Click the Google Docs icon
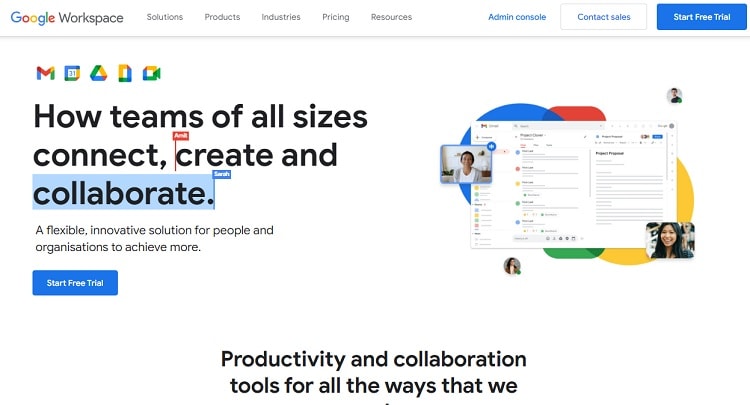This screenshot has width=750, height=405. point(125,73)
